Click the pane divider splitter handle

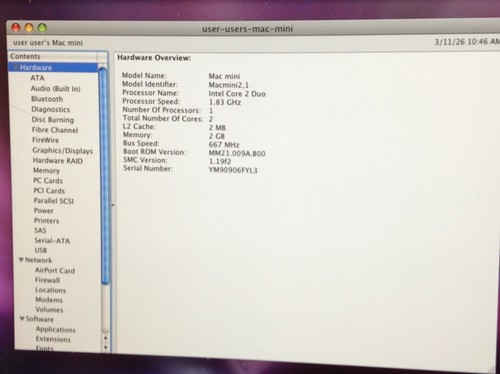[113, 205]
